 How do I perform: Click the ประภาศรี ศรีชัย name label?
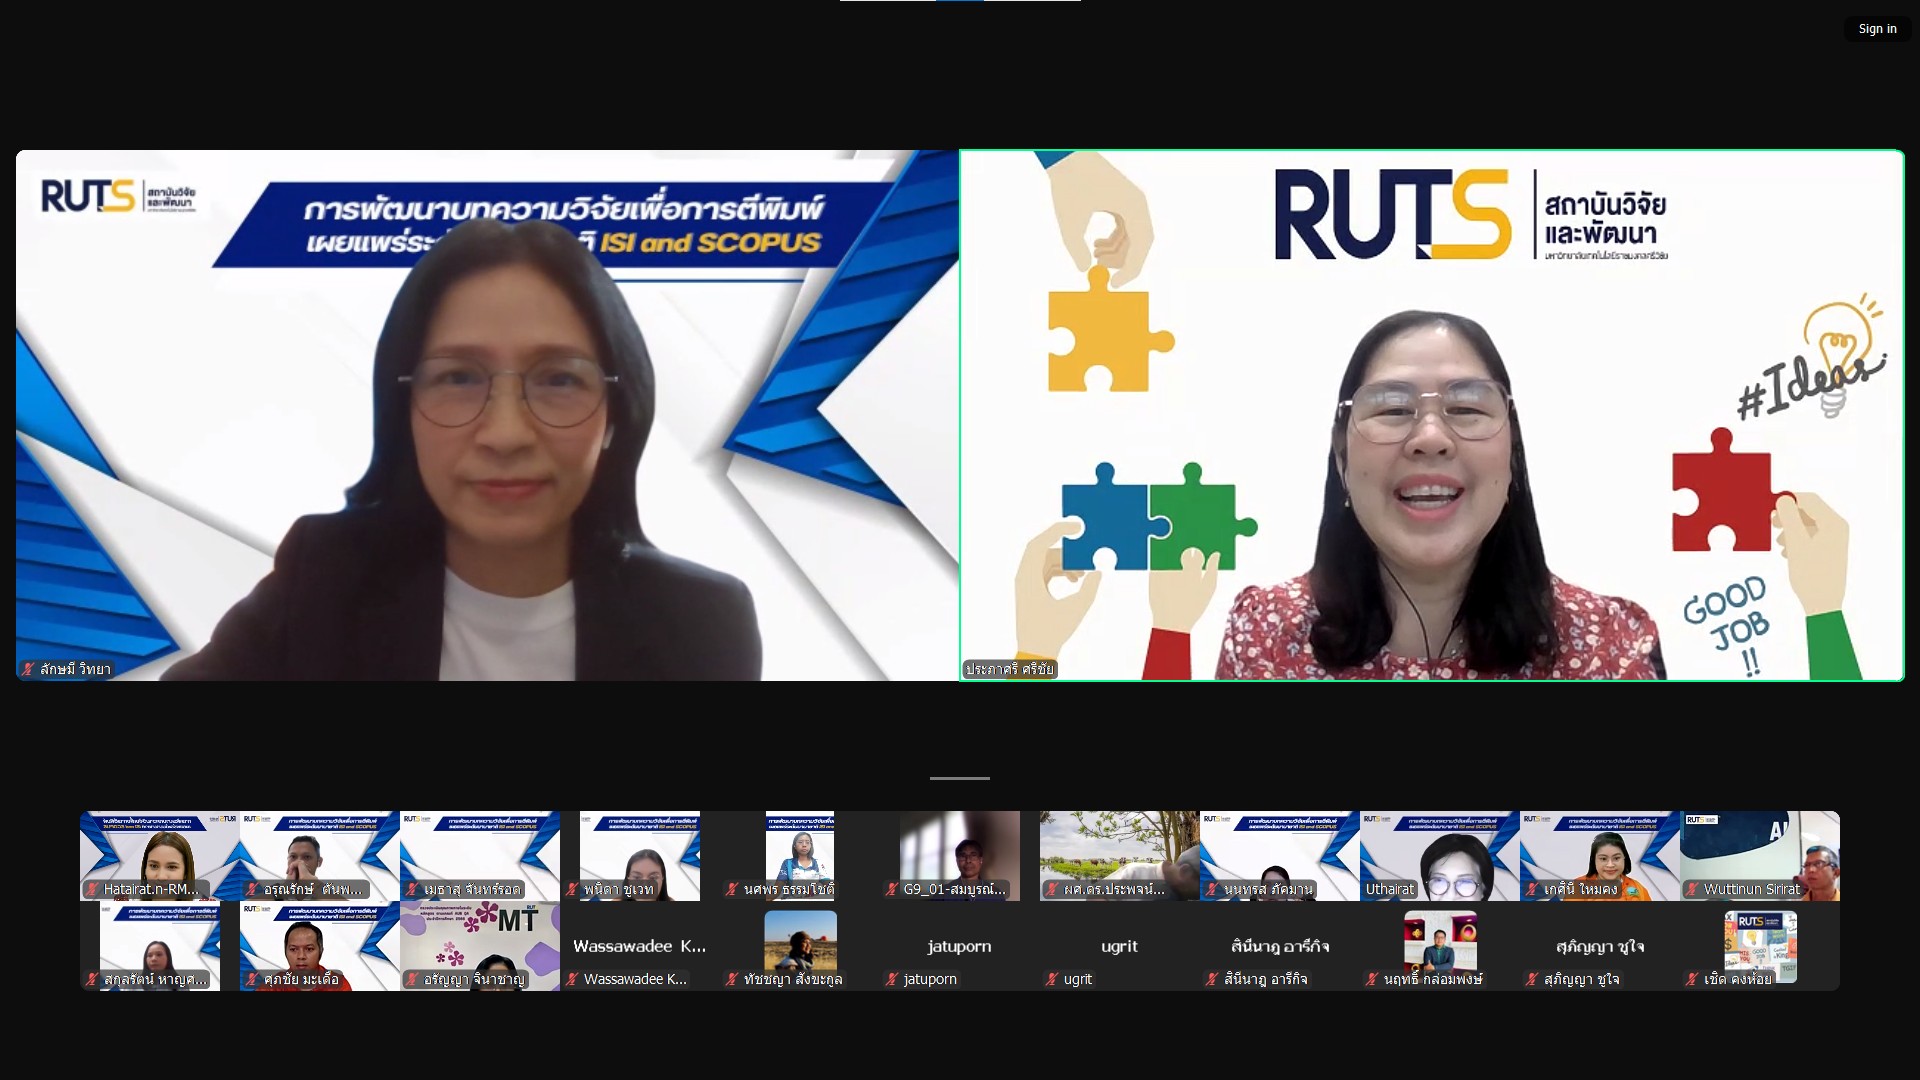click(x=1009, y=669)
